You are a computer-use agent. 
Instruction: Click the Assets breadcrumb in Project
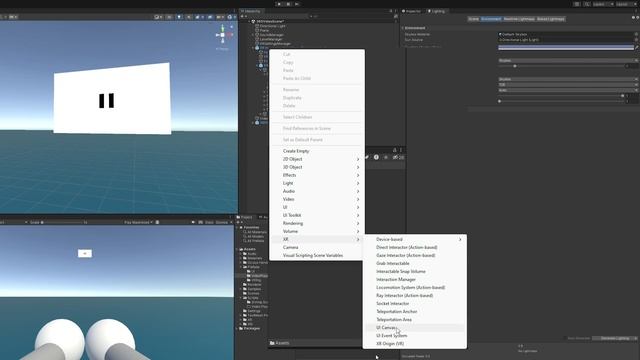(x=282, y=343)
